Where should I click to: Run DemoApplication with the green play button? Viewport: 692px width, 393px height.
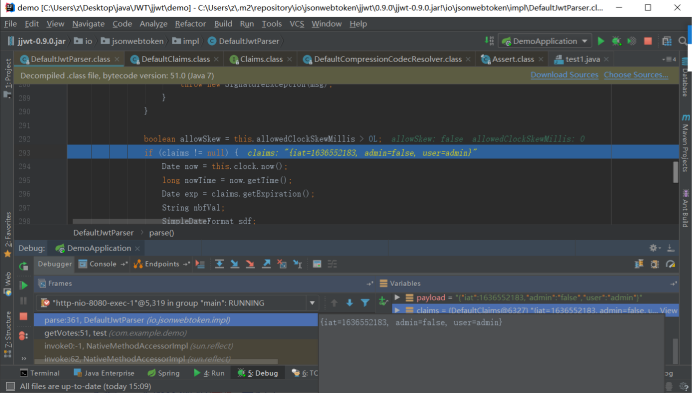tap(601, 41)
